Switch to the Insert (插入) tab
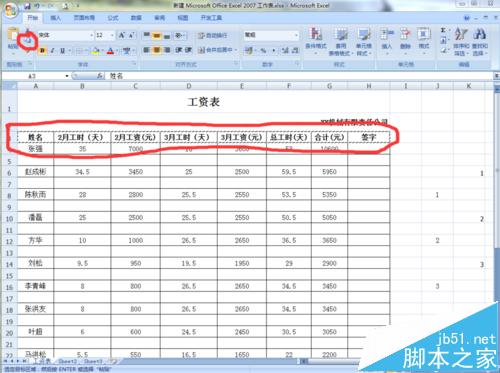The image size is (500, 373). pyautogui.click(x=55, y=18)
